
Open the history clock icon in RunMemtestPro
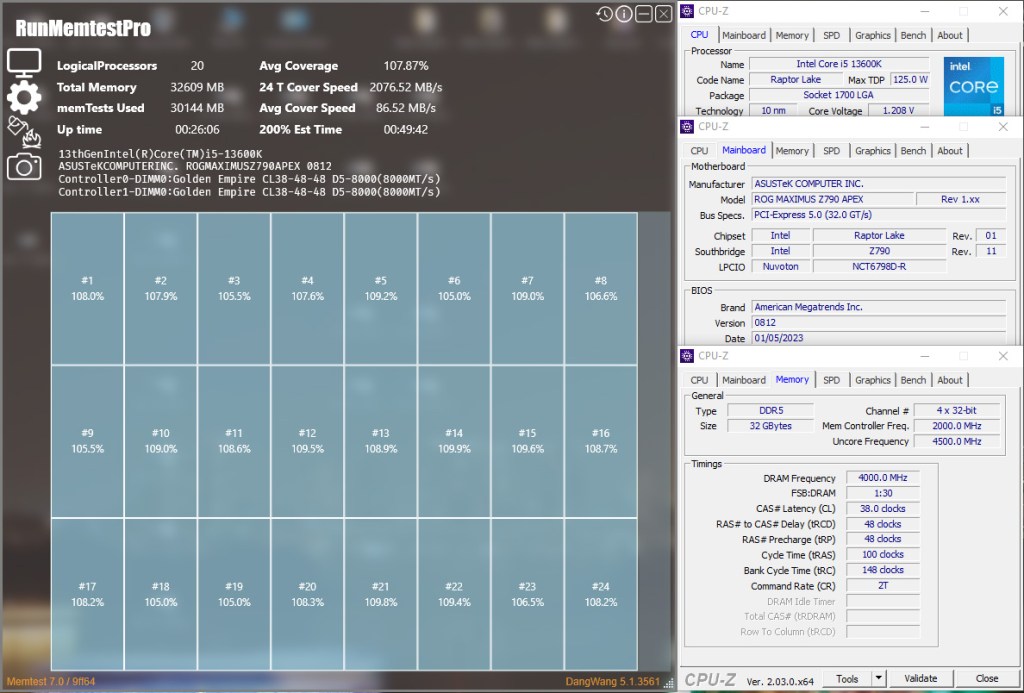tap(604, 14)
